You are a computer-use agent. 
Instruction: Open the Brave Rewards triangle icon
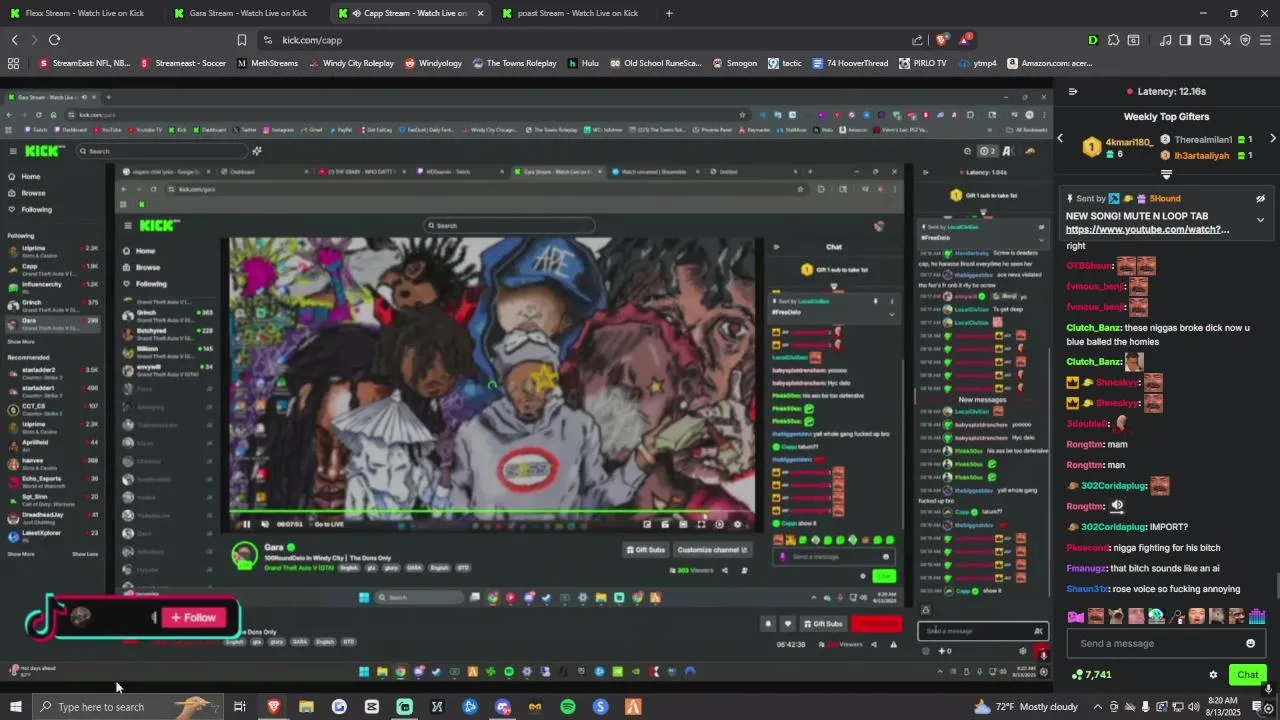pyautogui.click(x=965, y=40)
